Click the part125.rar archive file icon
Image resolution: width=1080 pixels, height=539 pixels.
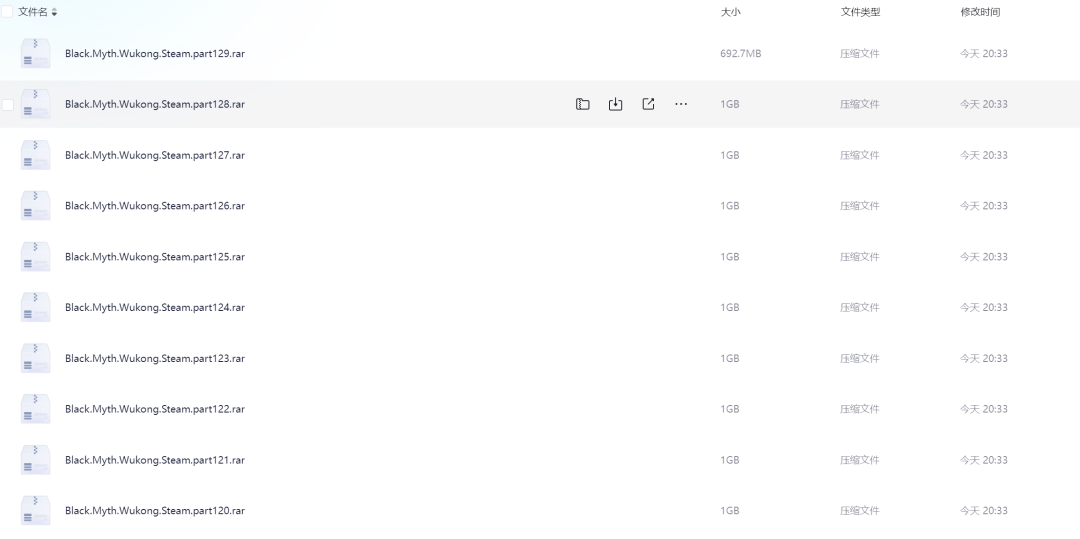click(35, 257)
